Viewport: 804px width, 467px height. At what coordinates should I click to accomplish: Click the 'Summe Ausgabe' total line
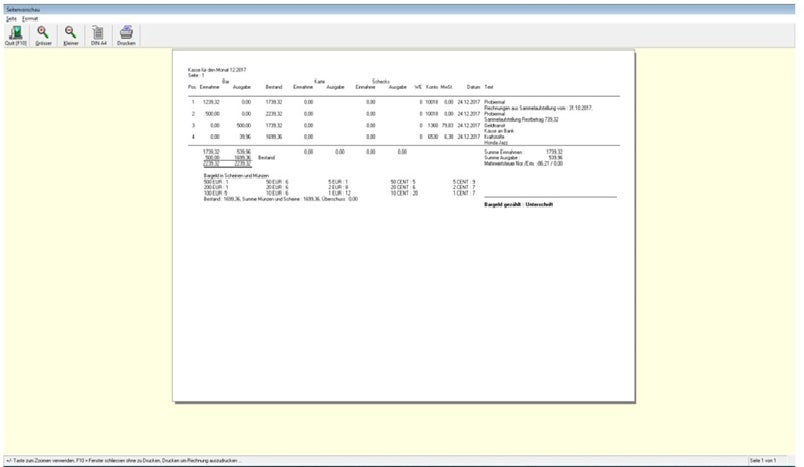(524, 158)
